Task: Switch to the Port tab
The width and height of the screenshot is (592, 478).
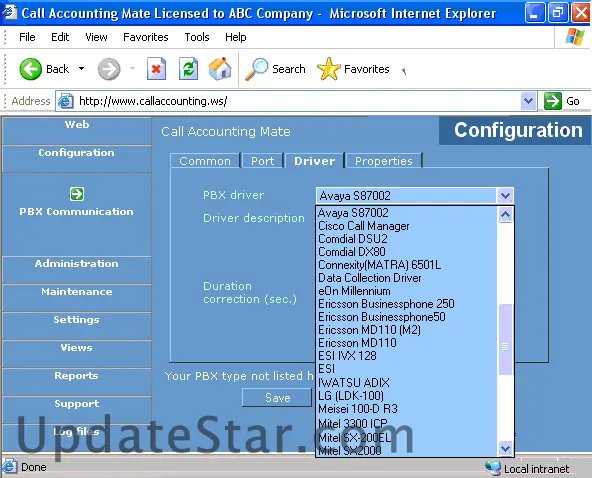Action: tap(262, 161)
